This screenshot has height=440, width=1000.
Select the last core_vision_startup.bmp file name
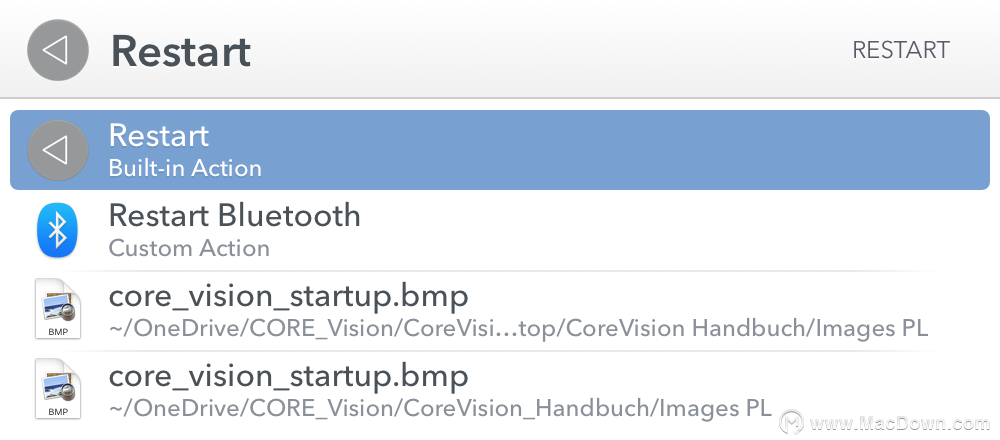(288, 376)
